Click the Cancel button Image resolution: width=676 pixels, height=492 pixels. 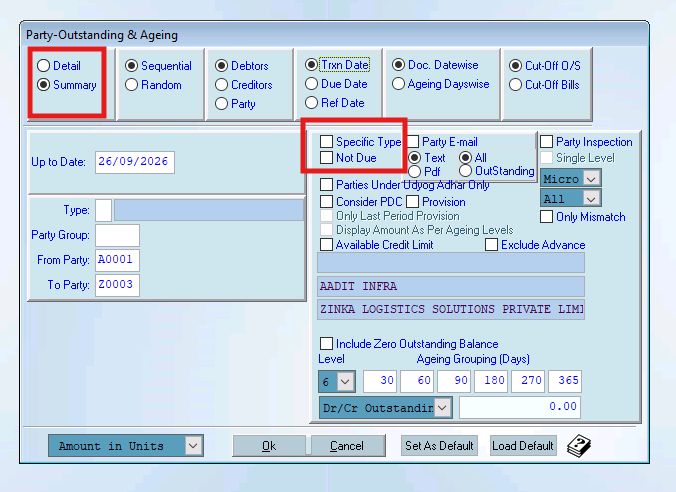[x=347, y=446]
